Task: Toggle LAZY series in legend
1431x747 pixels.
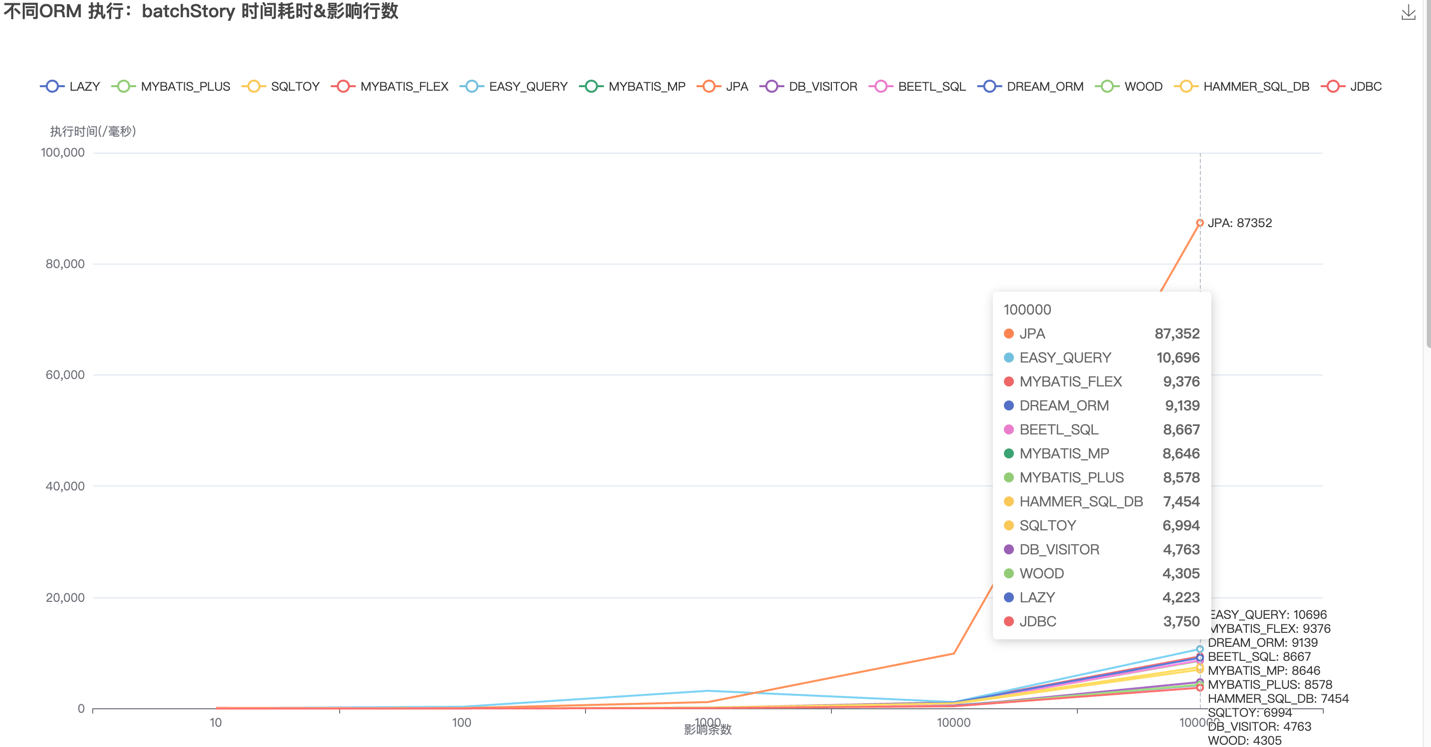Action: pos(70,87)
